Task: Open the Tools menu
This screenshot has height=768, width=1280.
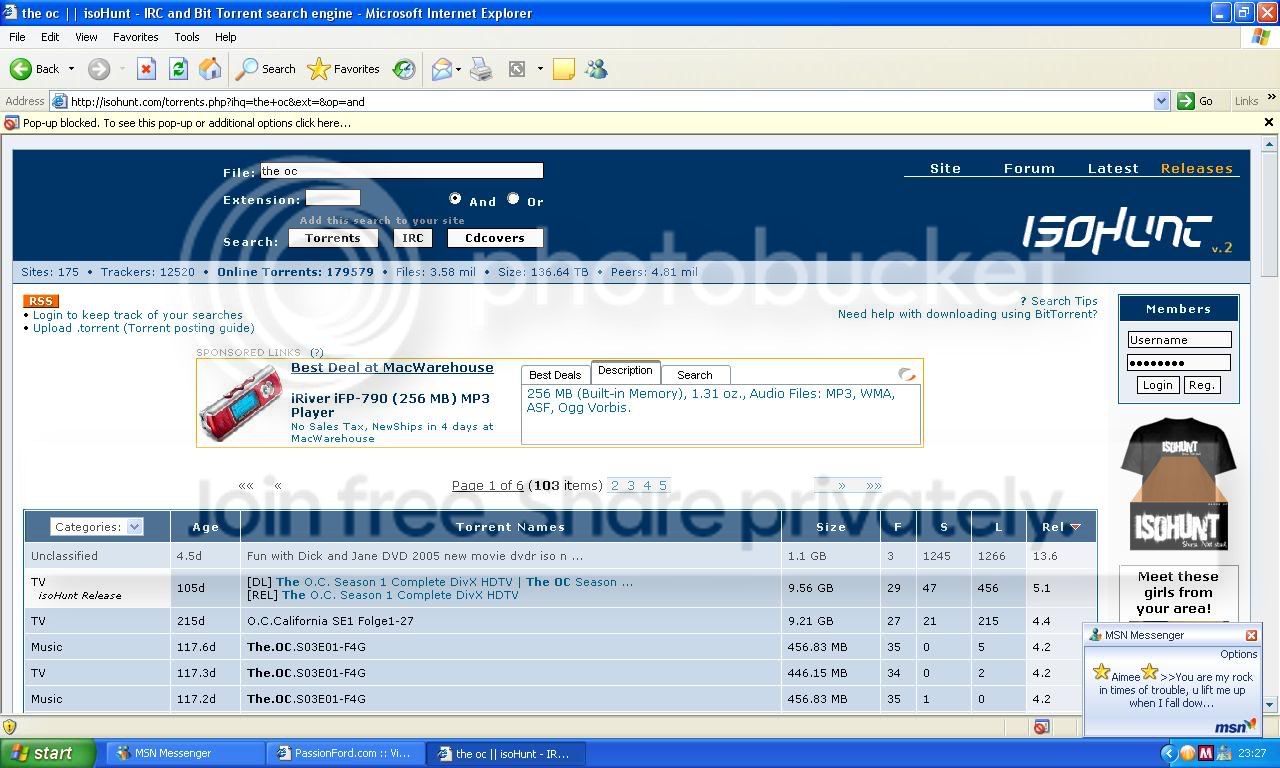Action: pyautogui.click(x=187, y=37)
